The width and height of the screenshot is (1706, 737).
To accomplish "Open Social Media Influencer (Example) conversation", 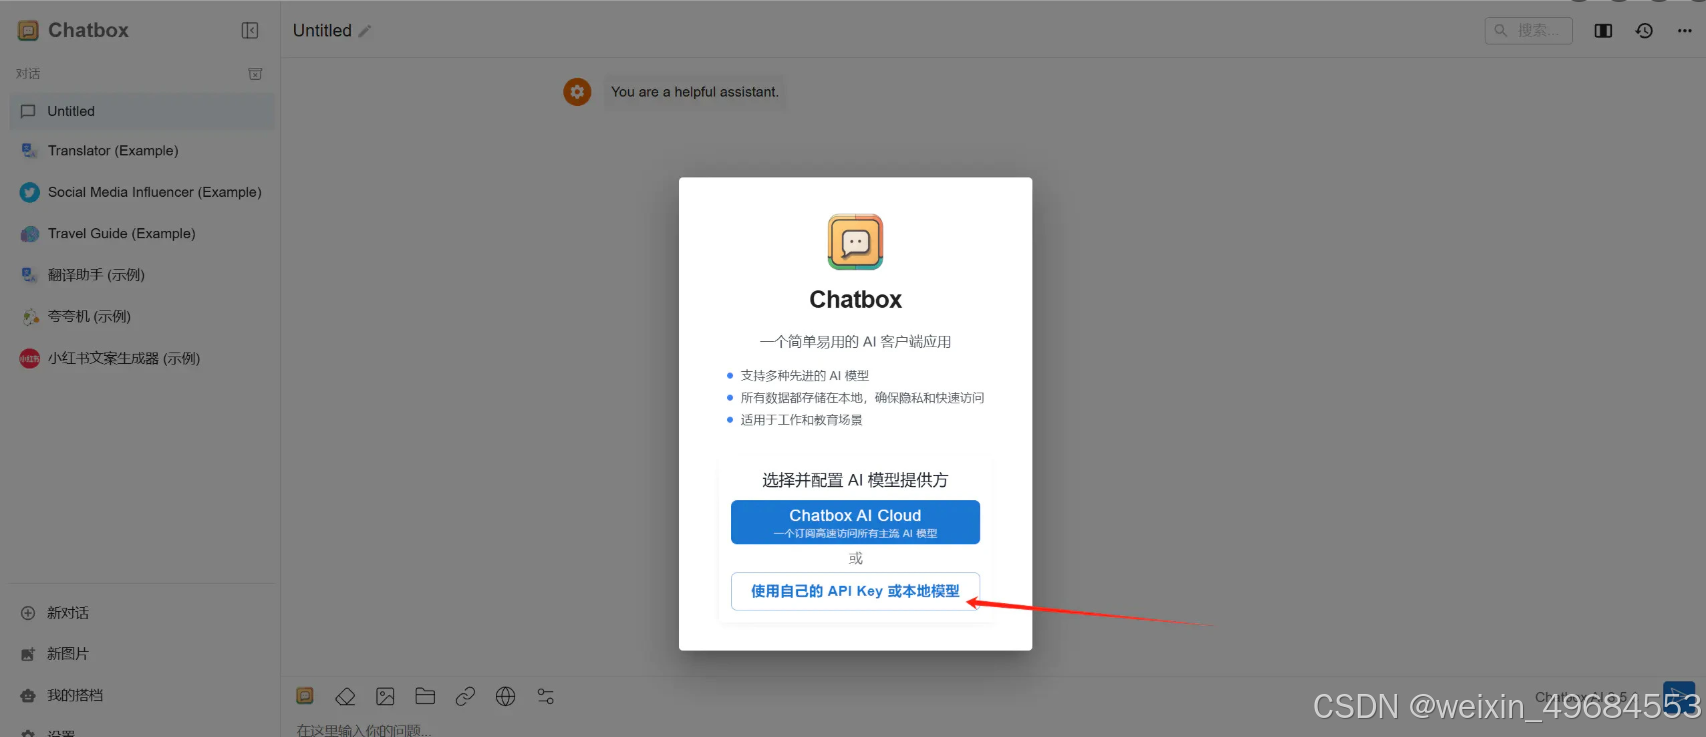I will click(142, 192).
